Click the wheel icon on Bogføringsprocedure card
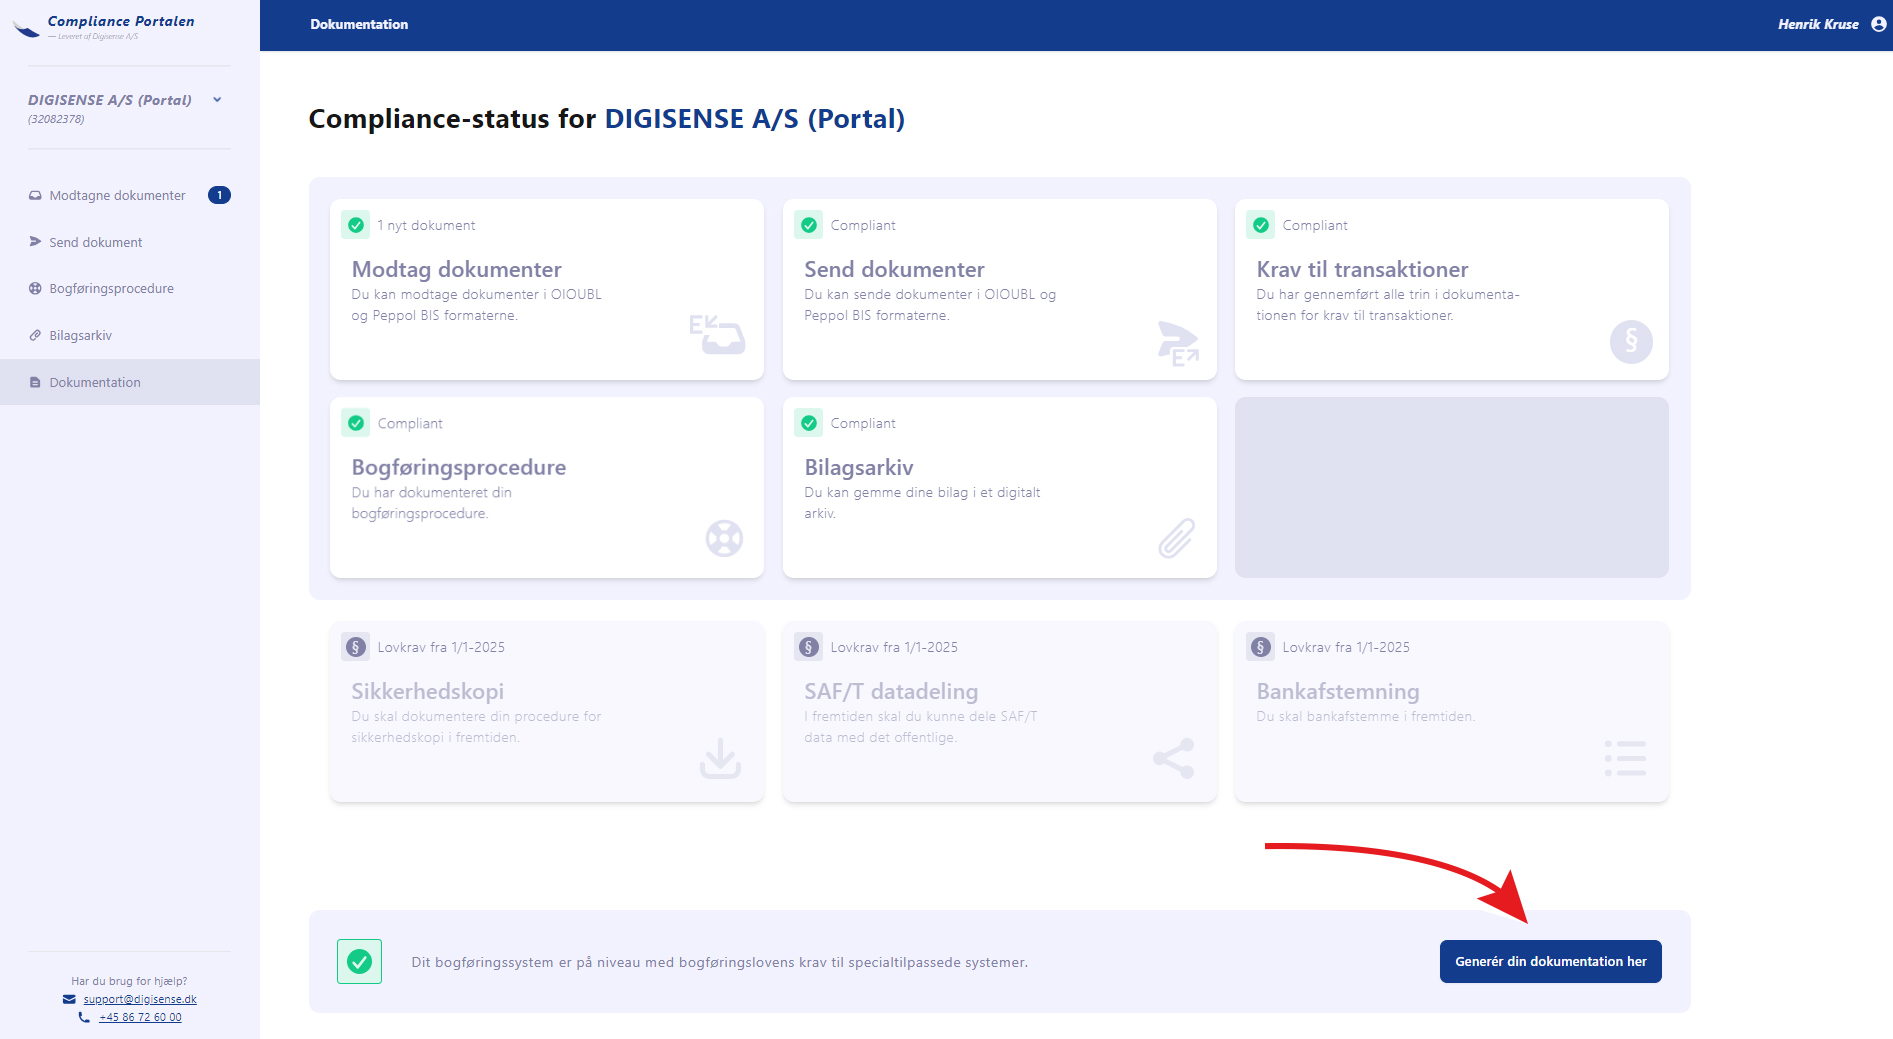Screen dimensions: 1893x1039 (724, 538)
